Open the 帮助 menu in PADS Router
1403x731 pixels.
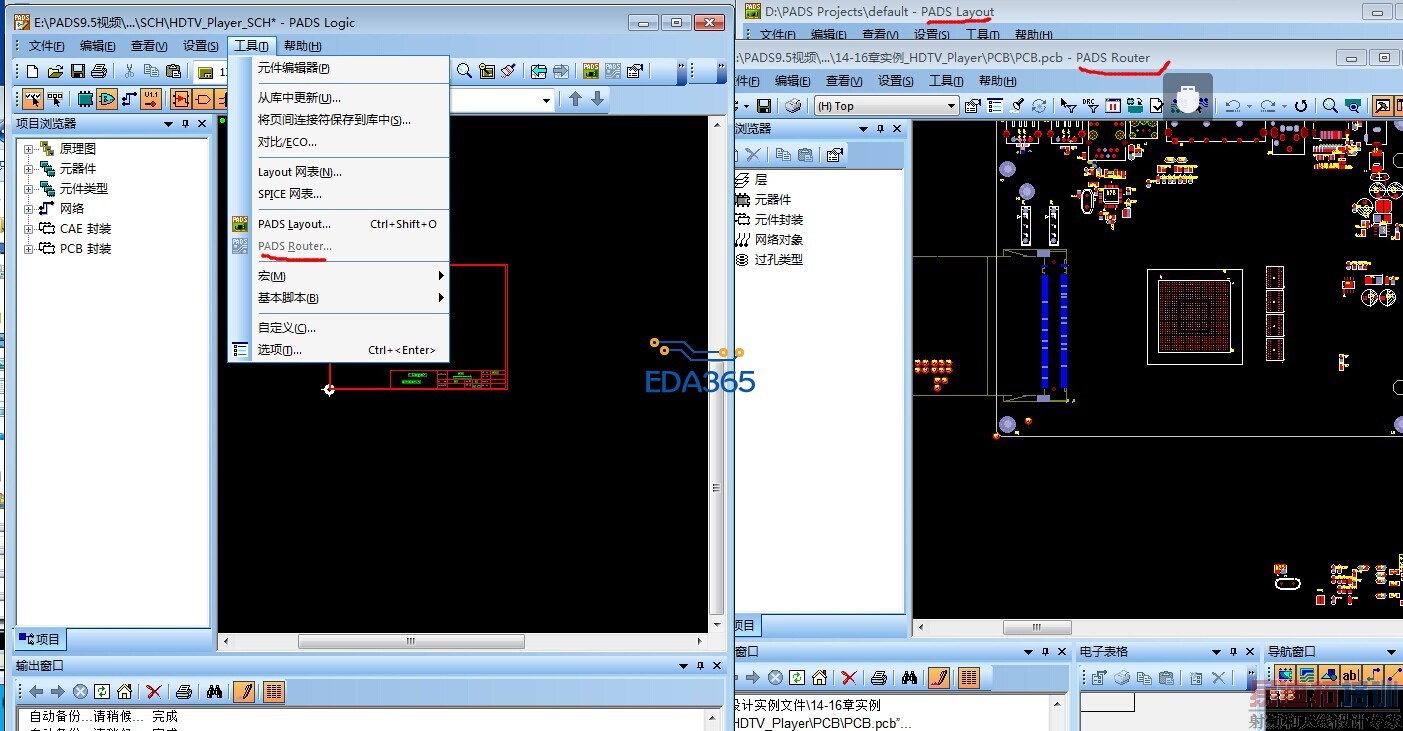[x=999, y=81]
